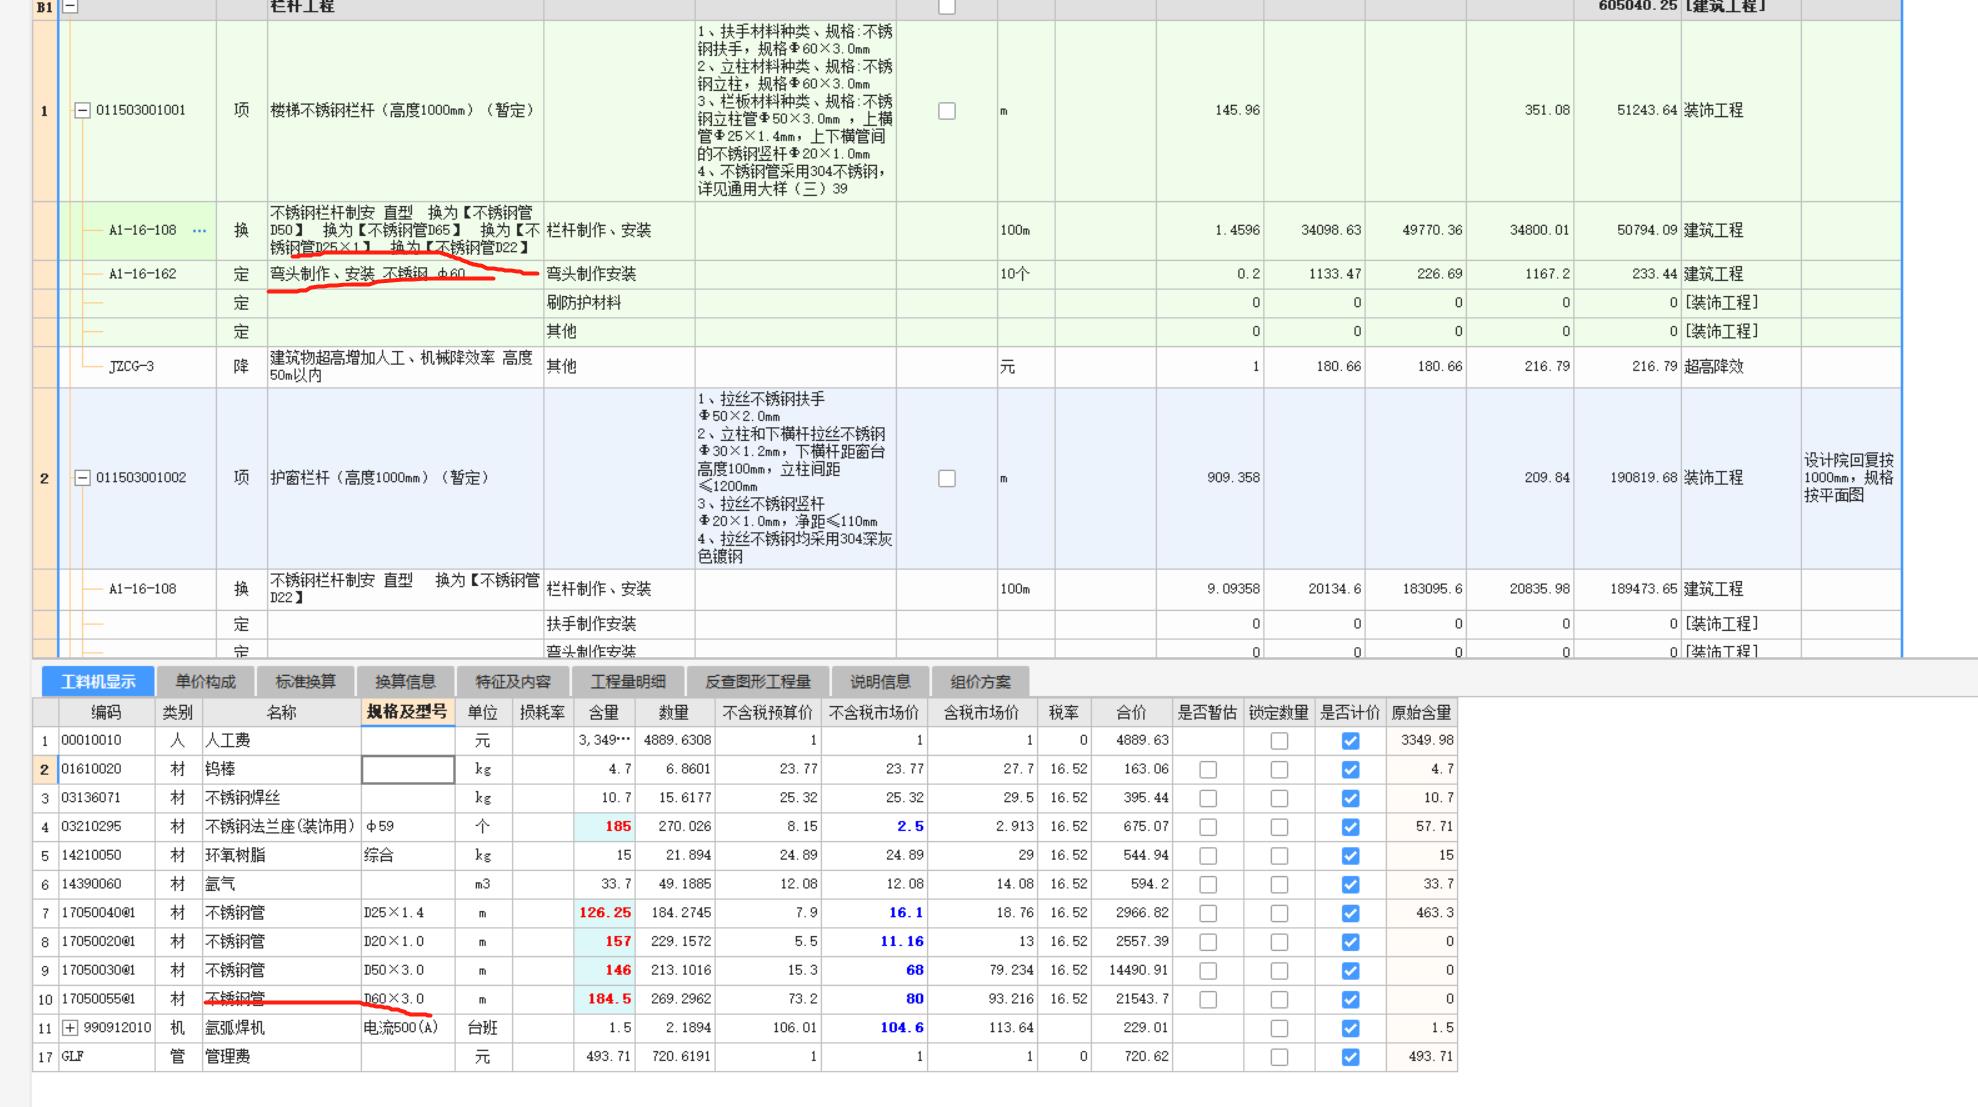1978x1107 pixels.
Task: Toggle 是否暂估 checkbox for 钨棒 row
Action: [1208, 770]
